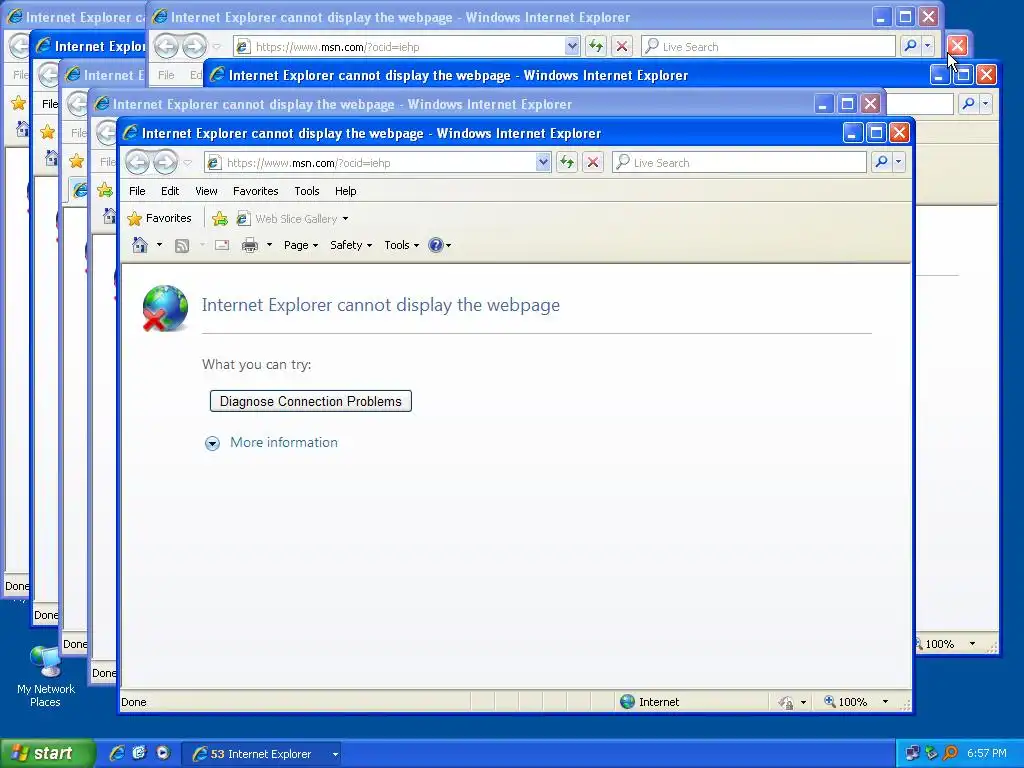
Task: Open Favorites star button in front window
Action: 159,218
